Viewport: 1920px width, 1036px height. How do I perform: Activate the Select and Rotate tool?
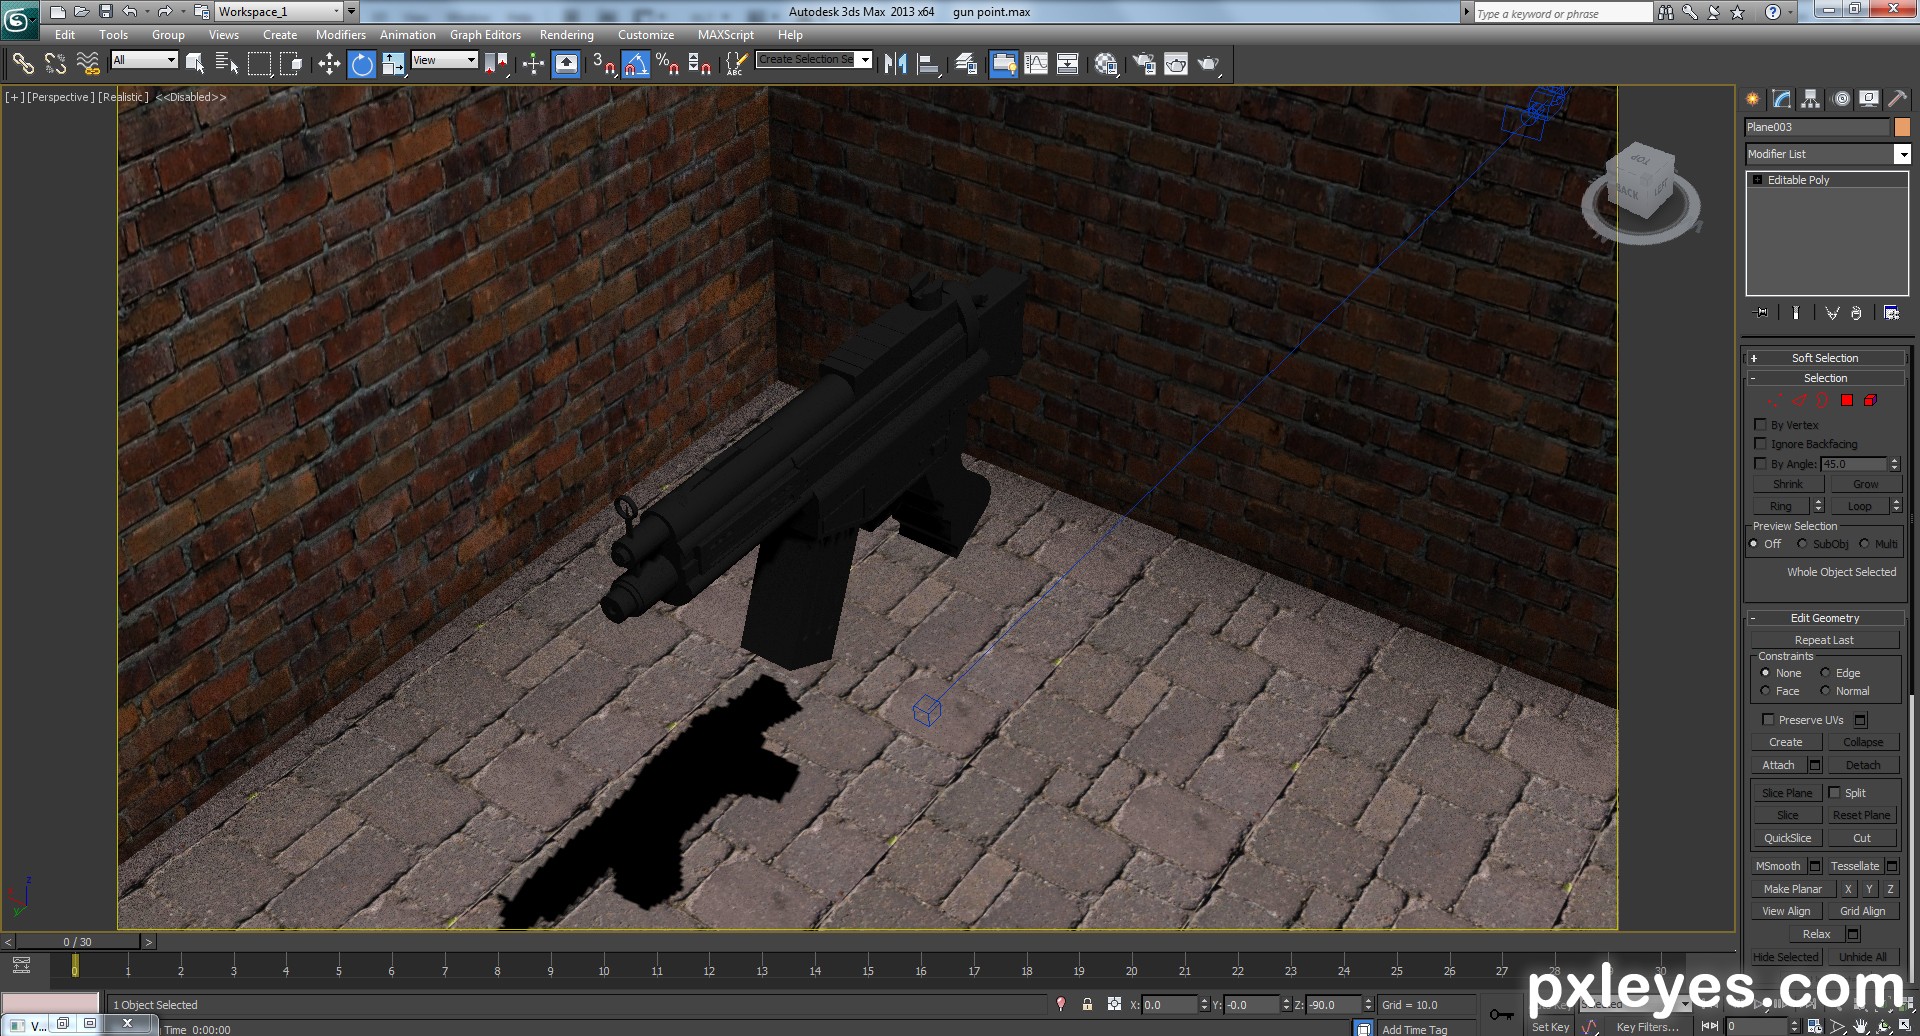362,64
